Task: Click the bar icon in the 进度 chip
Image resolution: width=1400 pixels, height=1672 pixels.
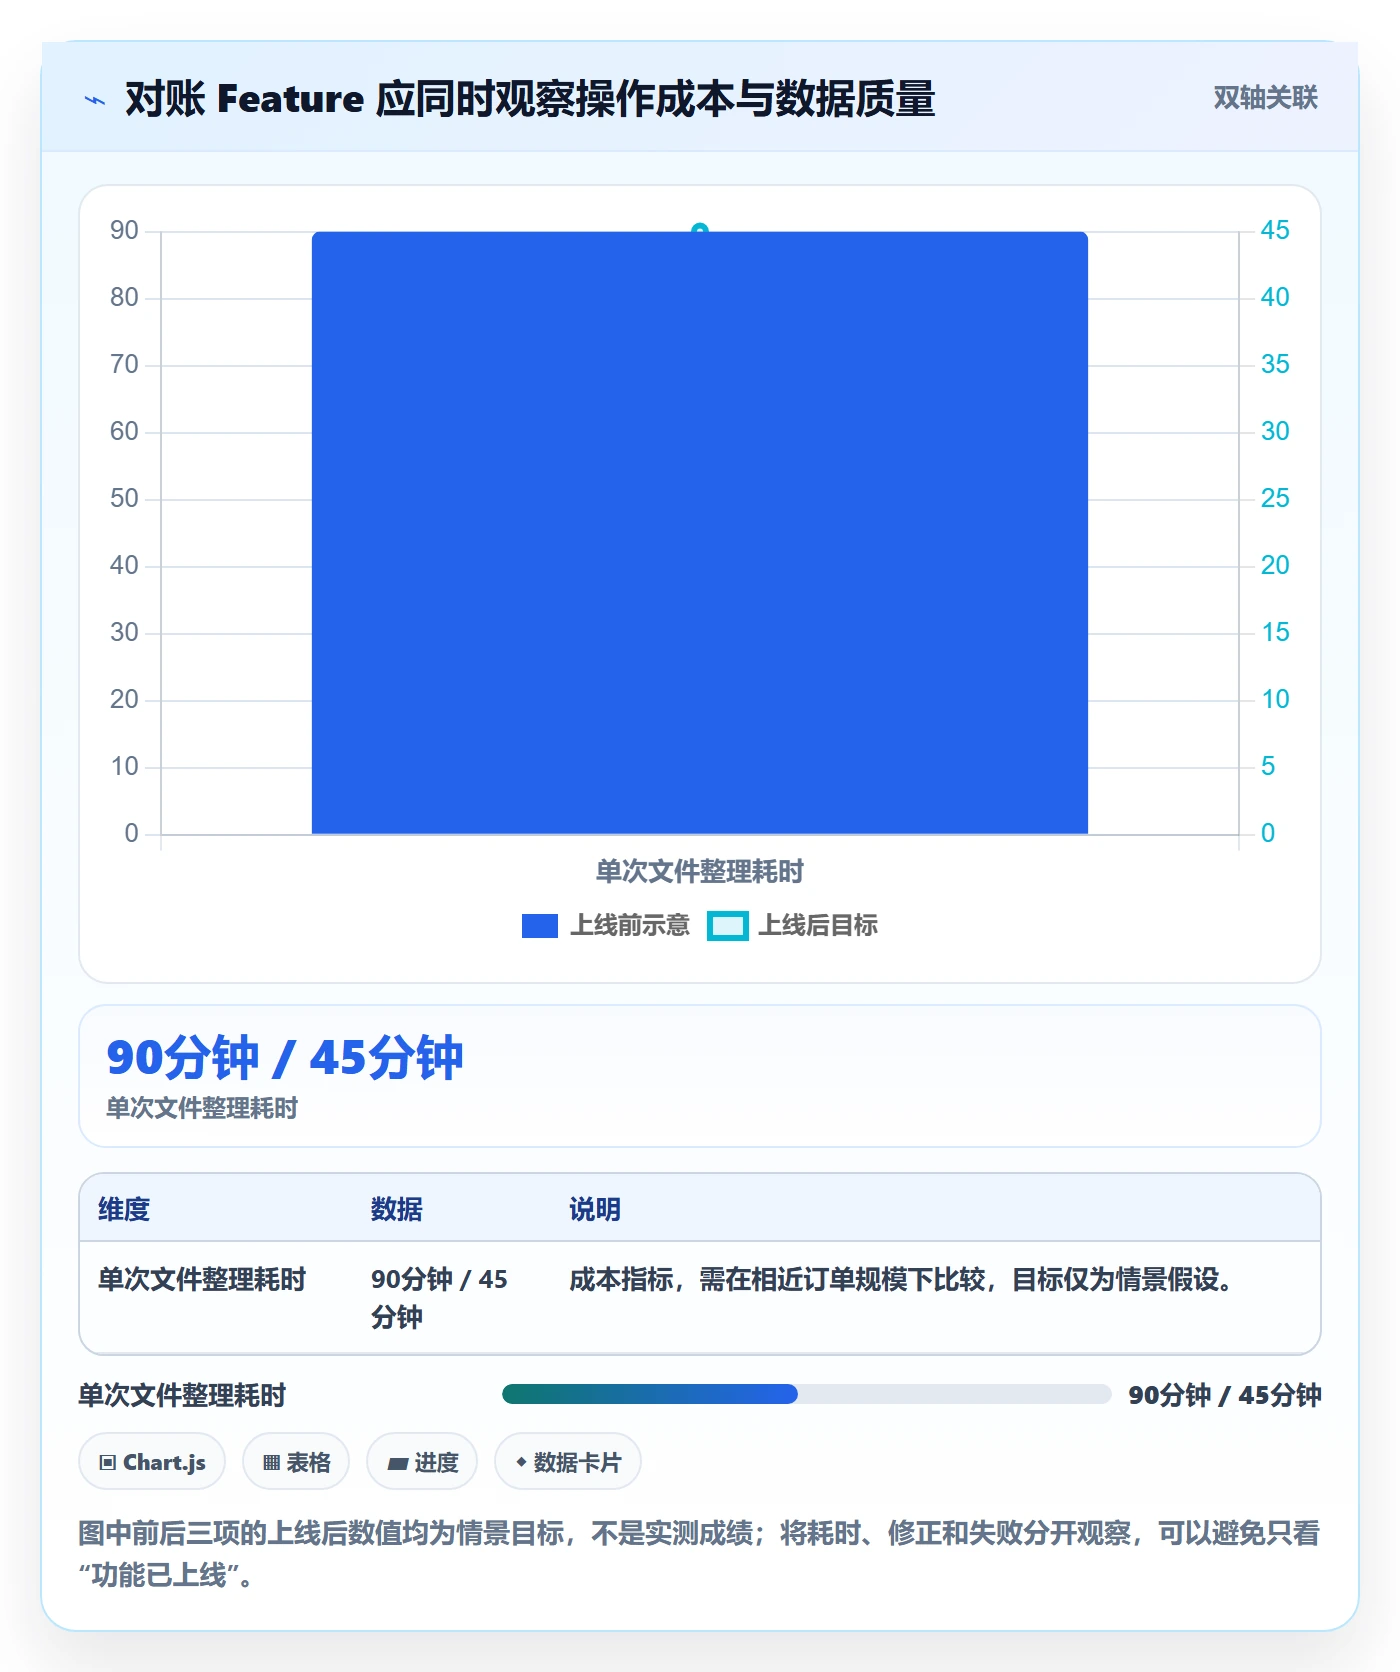Action: 397,1464
